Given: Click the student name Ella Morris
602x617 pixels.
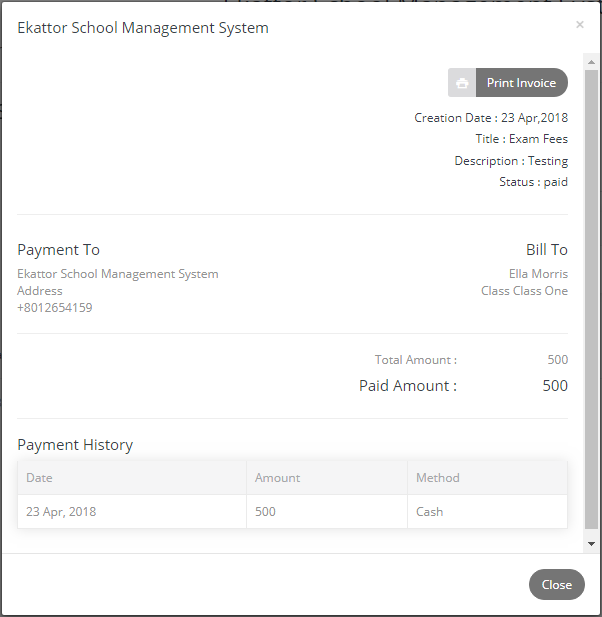Looking at the screenshot, I should point(538,274).
